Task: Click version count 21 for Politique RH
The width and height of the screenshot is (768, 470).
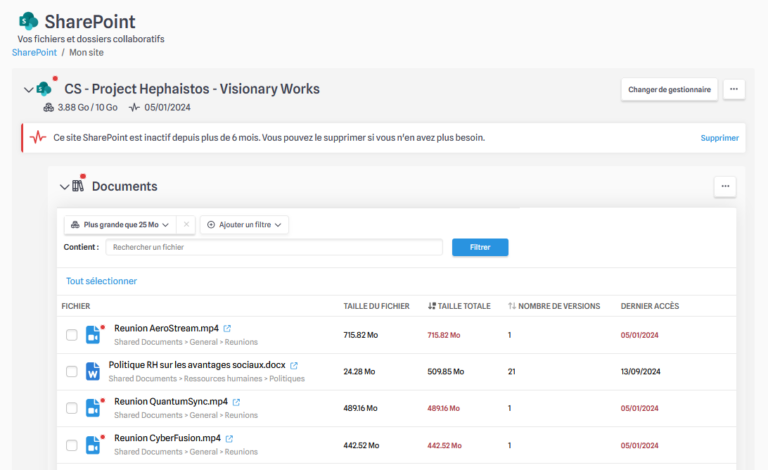Action: 511,372
